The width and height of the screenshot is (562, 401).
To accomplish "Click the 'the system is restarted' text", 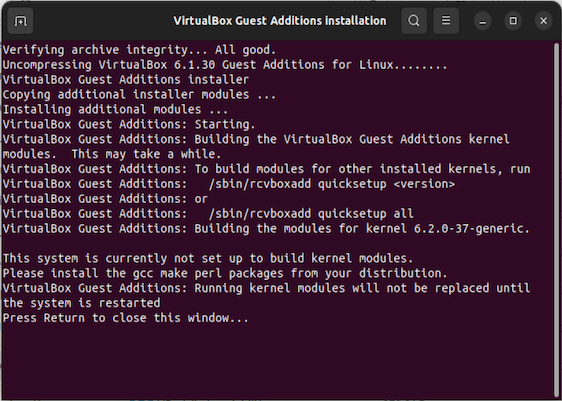I will (x=81, y=303).
